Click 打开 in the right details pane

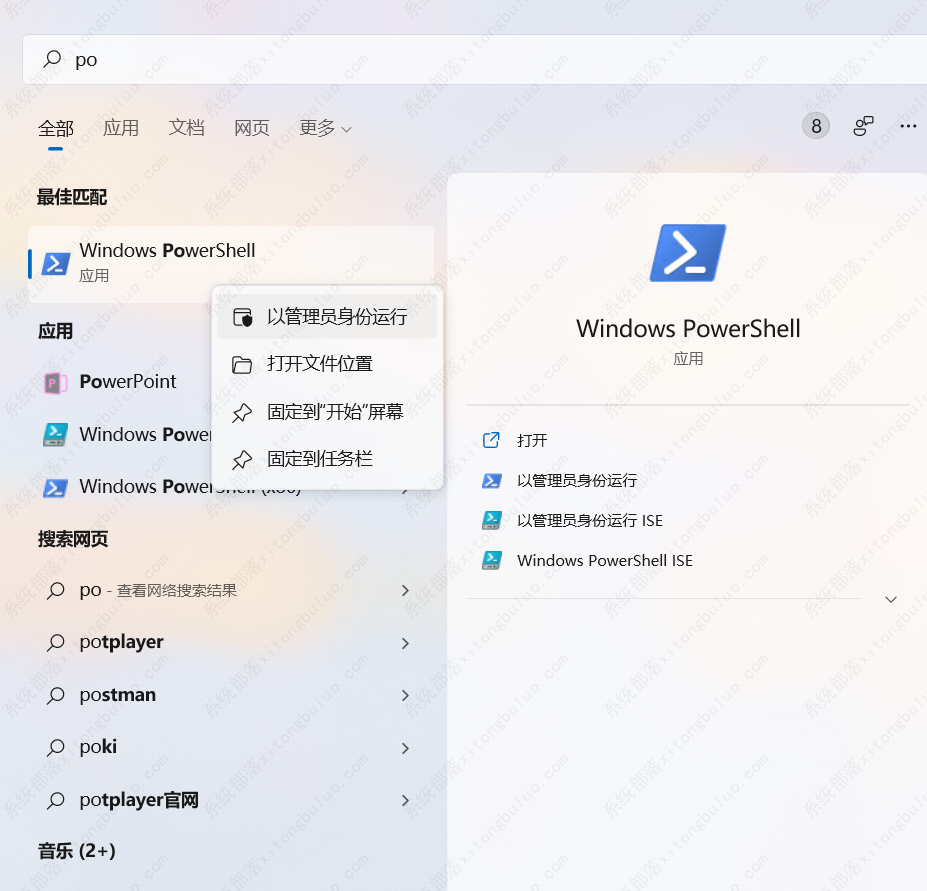click(532, 440)
